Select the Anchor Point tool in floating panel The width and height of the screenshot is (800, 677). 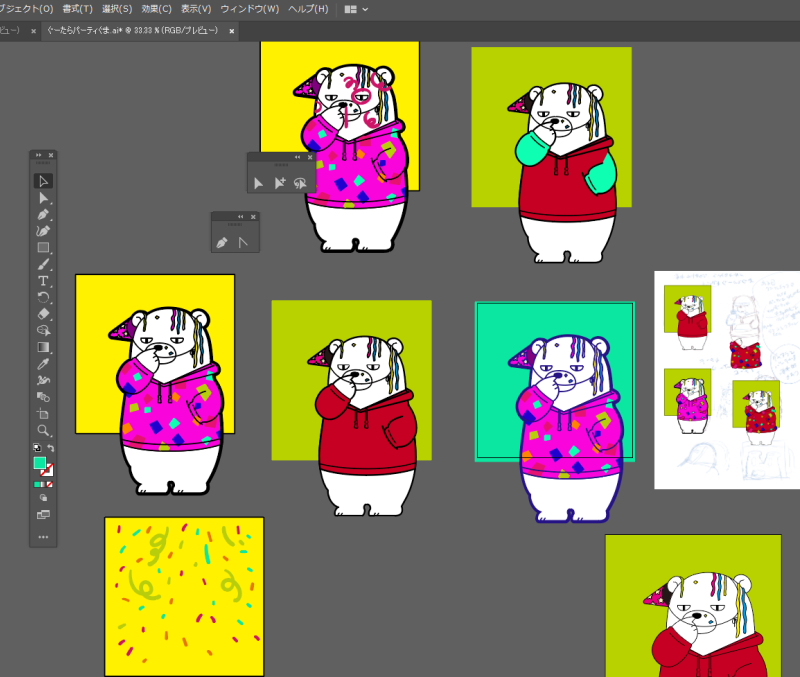tap(243, 242)
